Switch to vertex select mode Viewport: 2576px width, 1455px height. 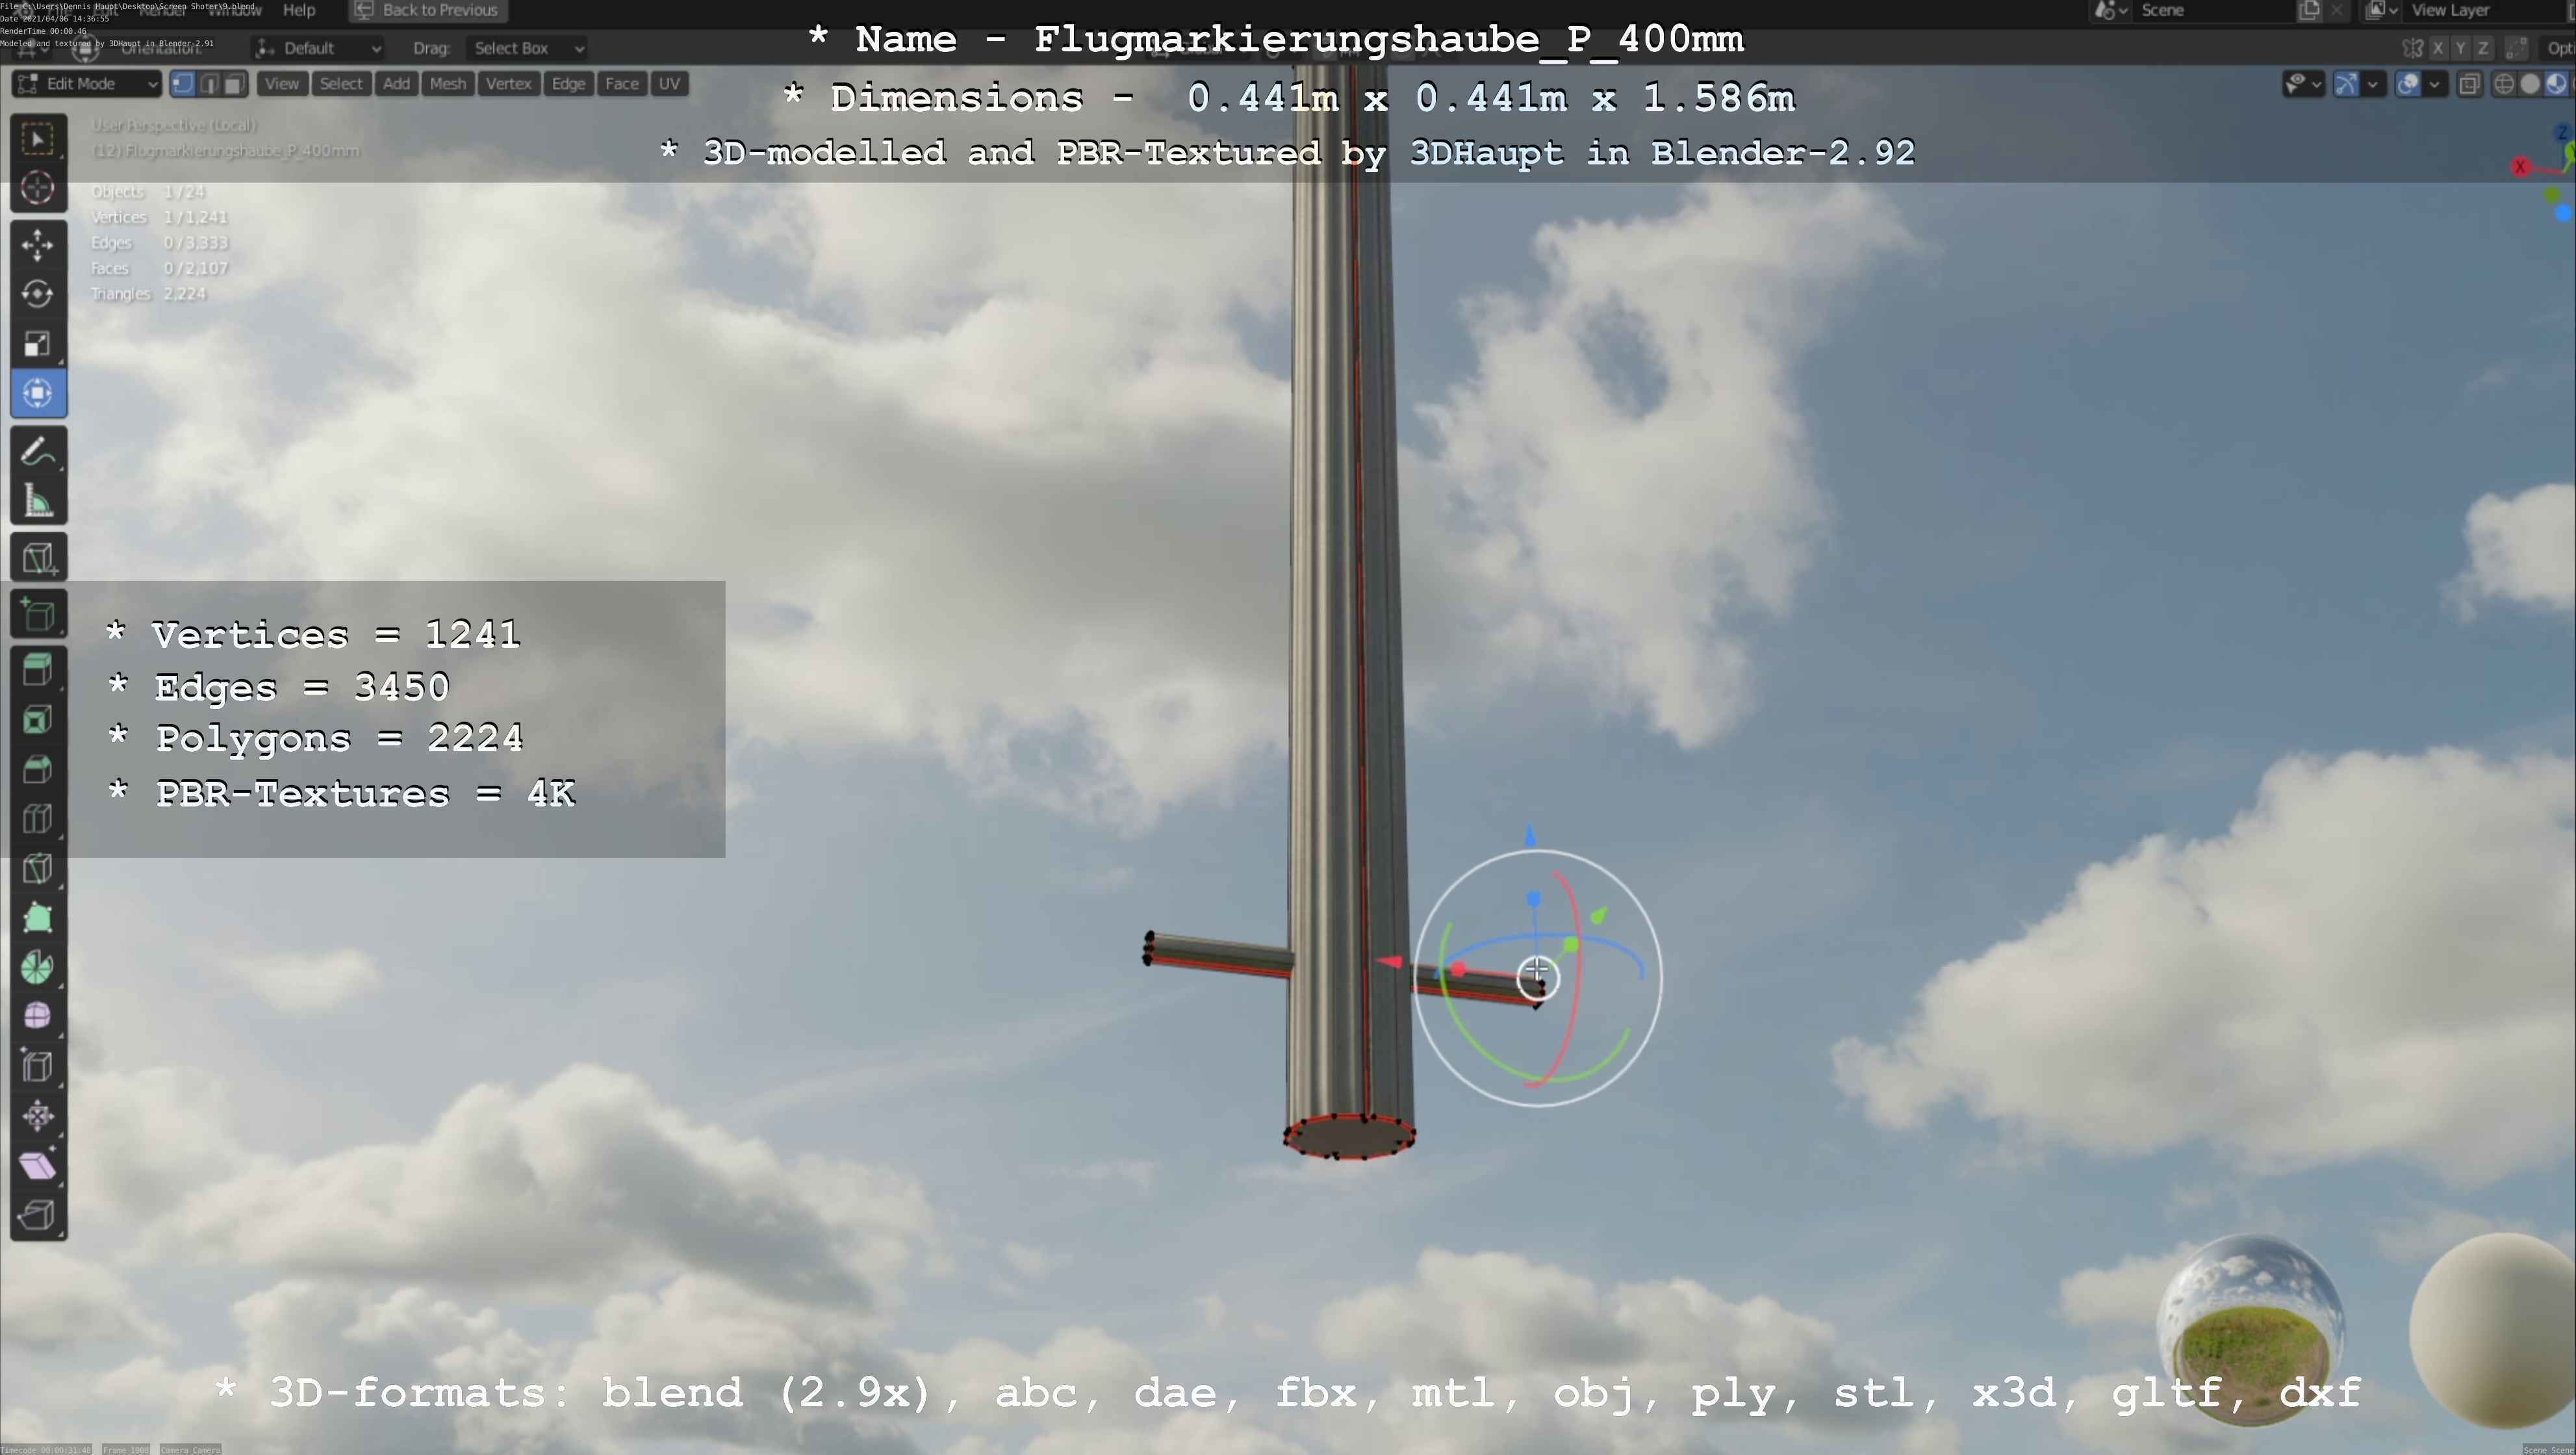(x=182, y=84)
